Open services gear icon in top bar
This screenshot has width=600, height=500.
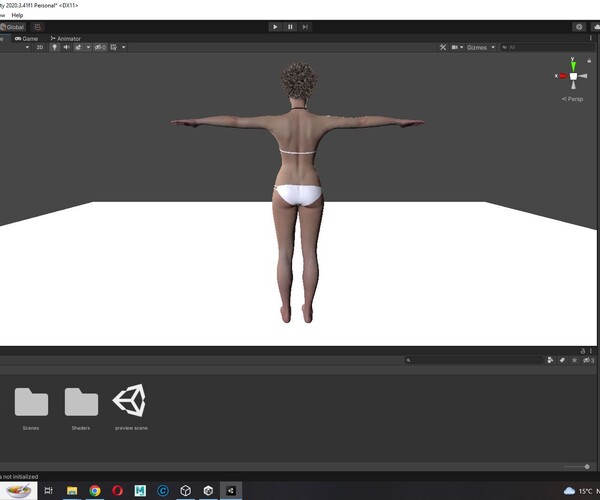(x=579, y=27)
